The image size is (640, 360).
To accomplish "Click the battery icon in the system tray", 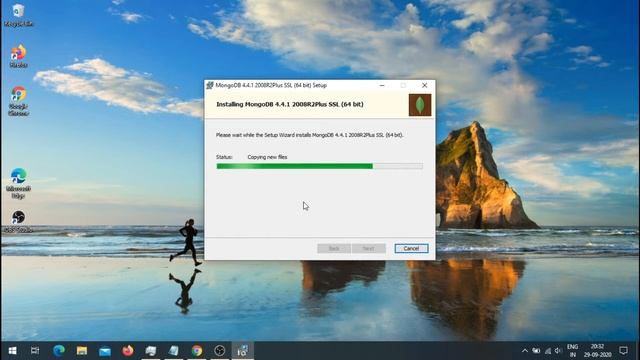I will pos(536,351).
